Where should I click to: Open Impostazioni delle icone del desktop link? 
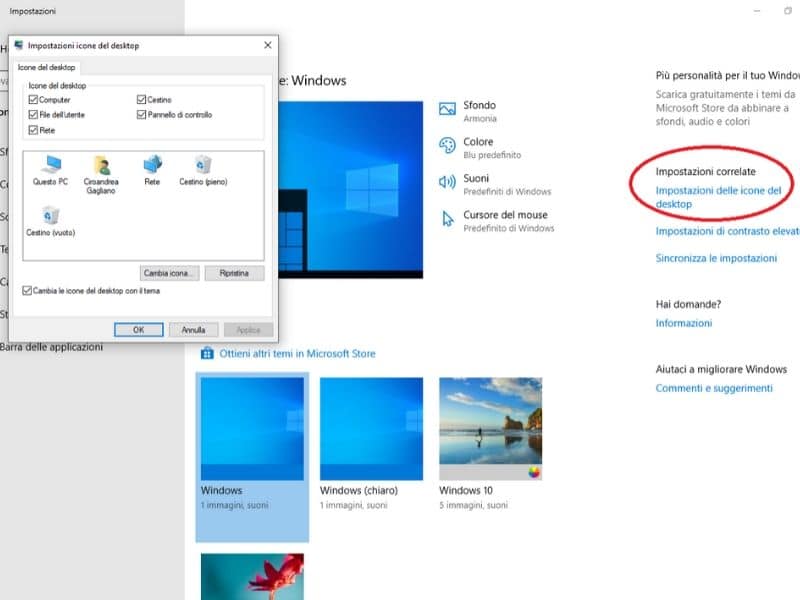click(x=718, y=197)
